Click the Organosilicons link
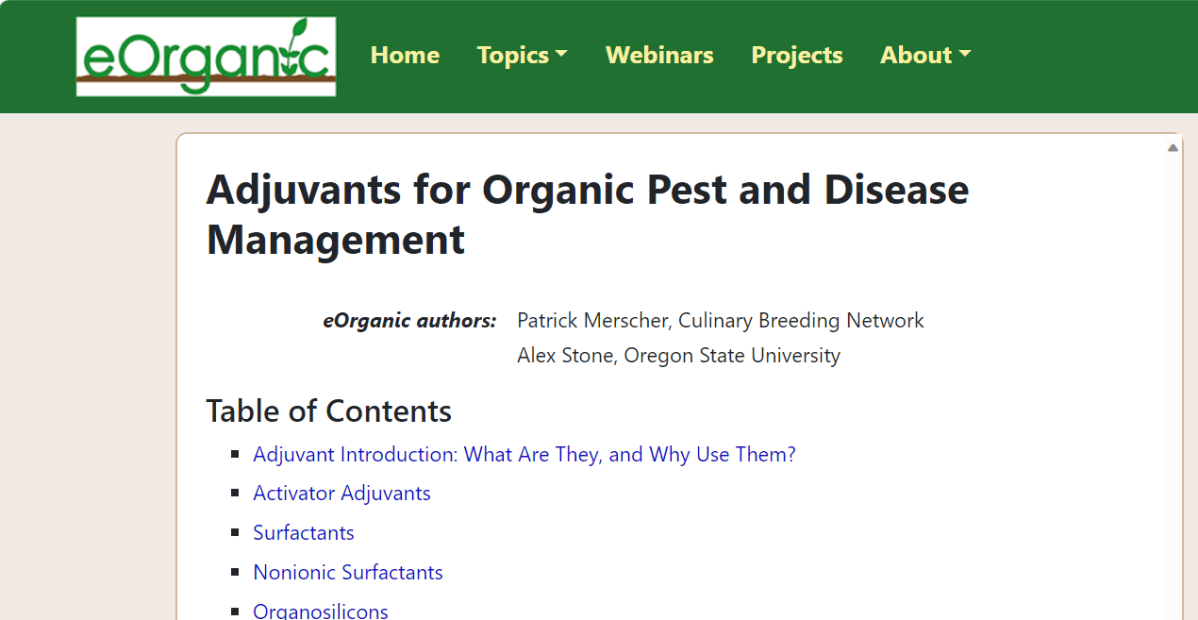The width and height of the screenshot is (1198, 620). click(x=320, y=610)
